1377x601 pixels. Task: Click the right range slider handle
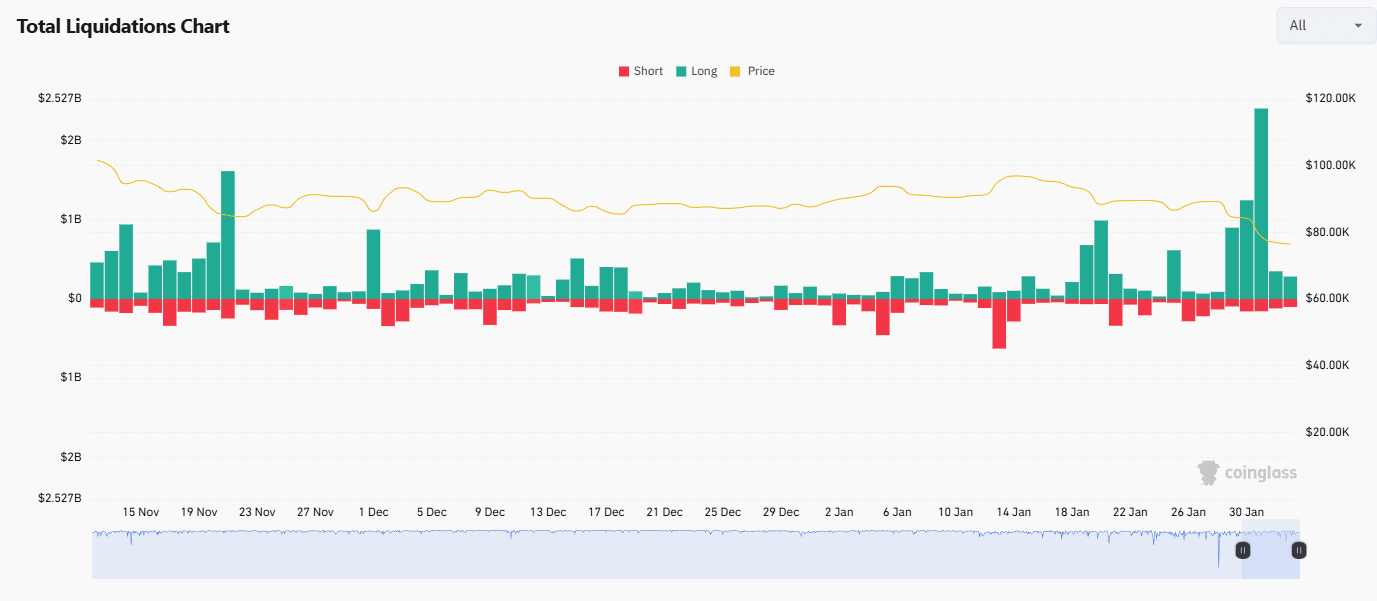click(1299, 550)
